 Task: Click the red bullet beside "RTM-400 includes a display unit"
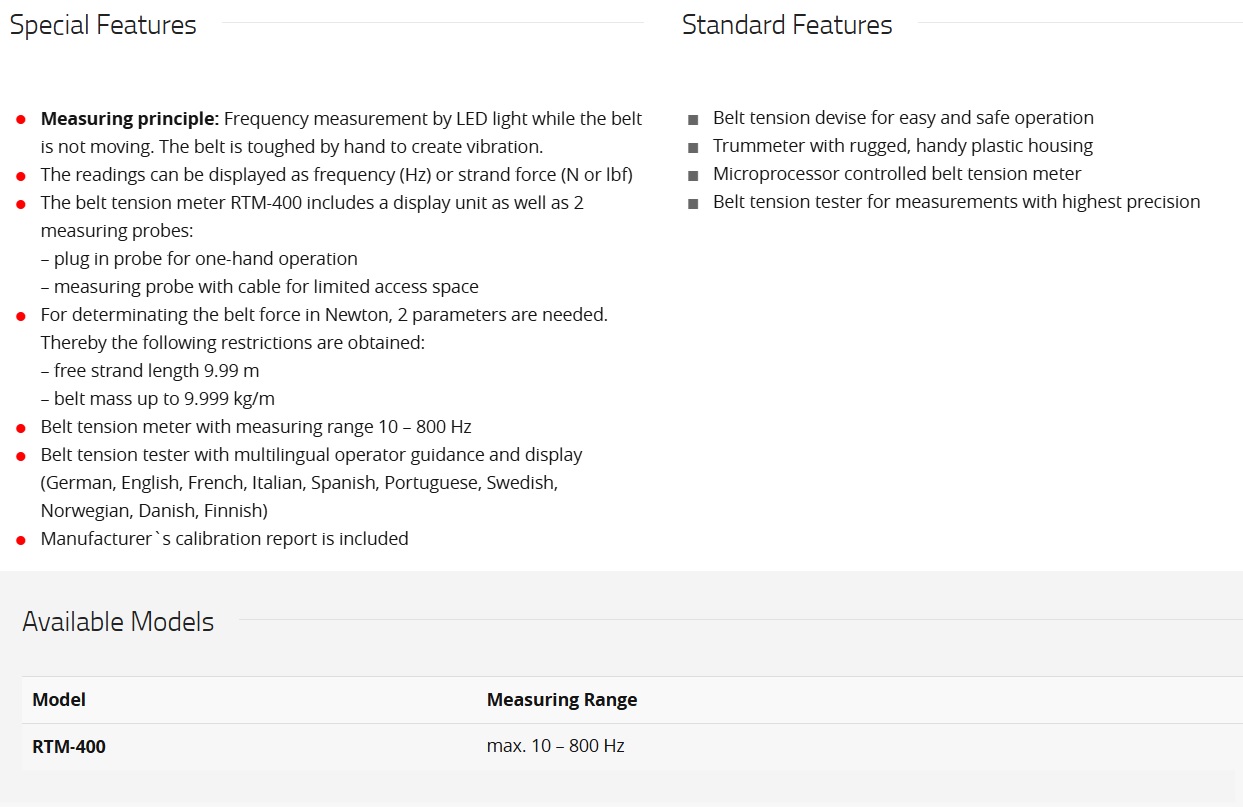tap(21, 204)
